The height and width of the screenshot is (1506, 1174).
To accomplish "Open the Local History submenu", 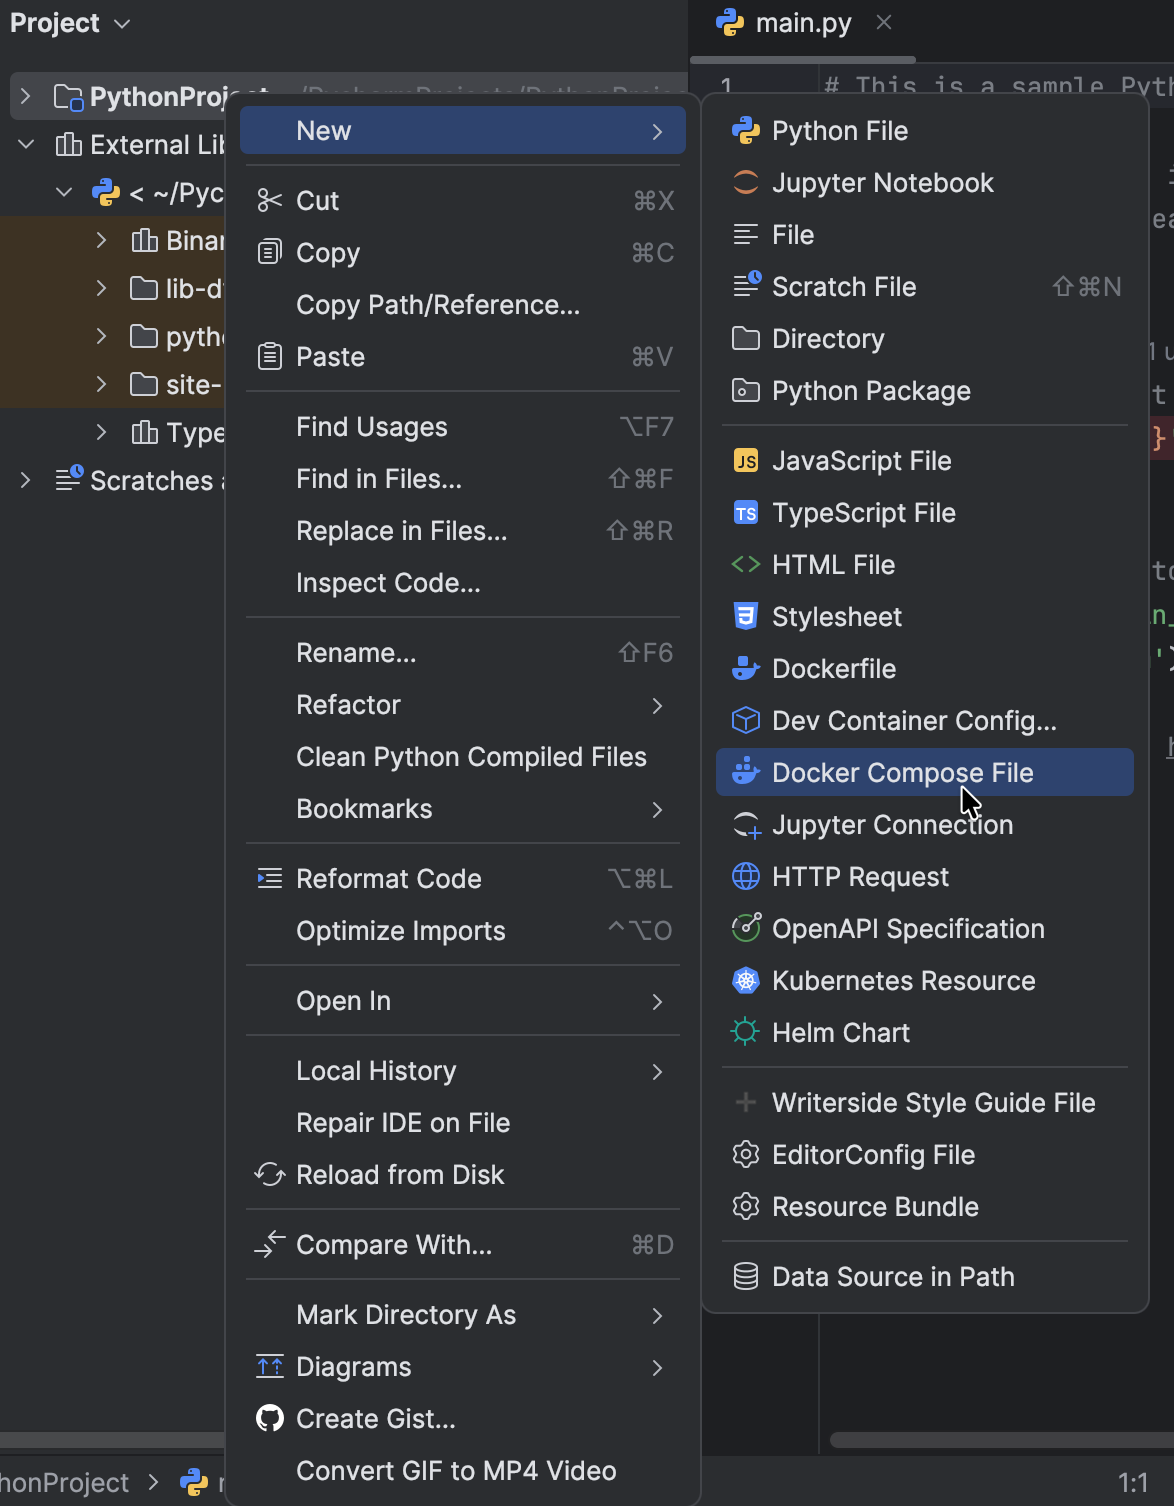I will pyautogui.click(x=463, y=1071).
